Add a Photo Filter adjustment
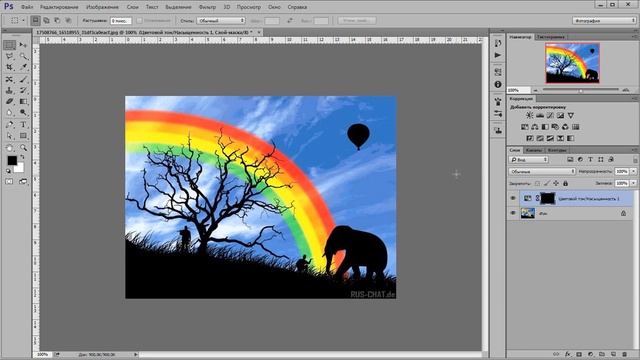This screenshot has height=360, width=640. [555, 127]
